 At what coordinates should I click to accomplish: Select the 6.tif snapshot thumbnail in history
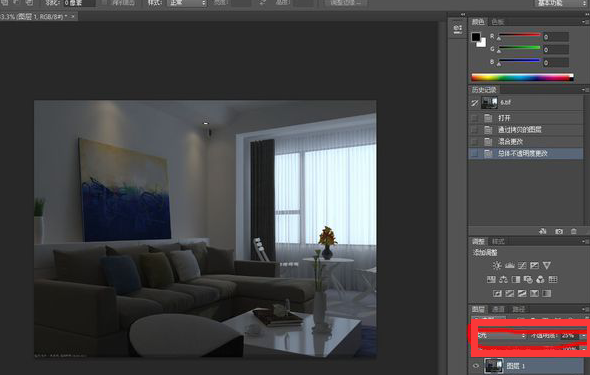coord(489,102)
